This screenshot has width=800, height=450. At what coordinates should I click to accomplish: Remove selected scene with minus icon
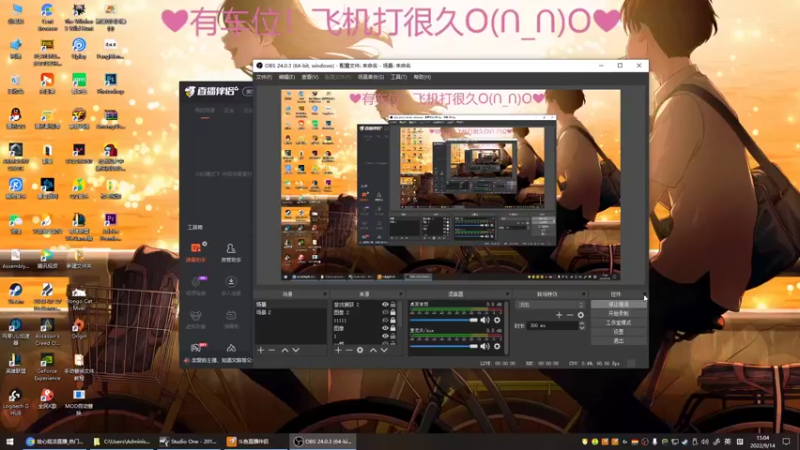[271, 350]
